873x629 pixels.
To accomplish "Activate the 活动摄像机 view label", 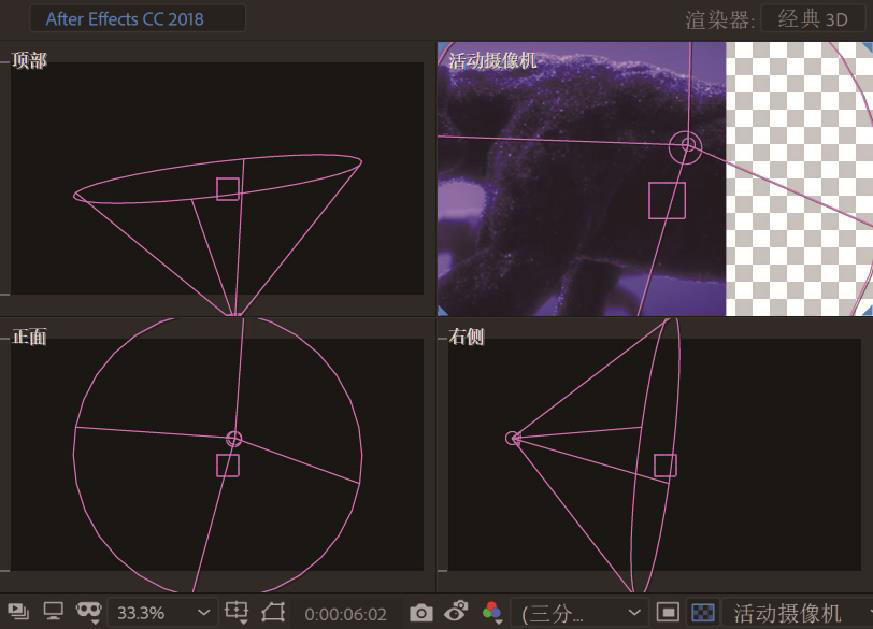I will pos(492,60).
